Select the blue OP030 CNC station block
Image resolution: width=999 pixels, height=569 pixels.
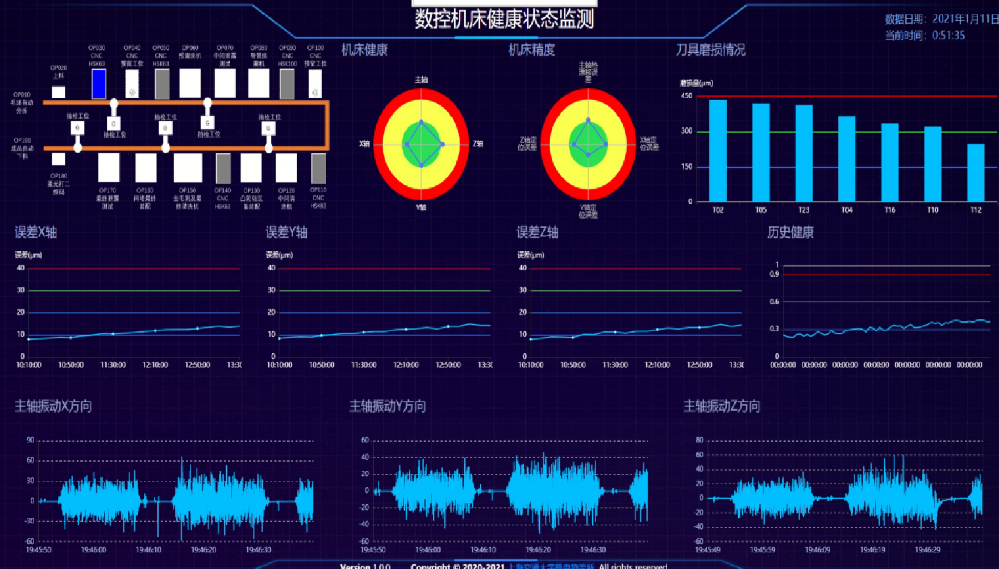[x=98, y=84]
